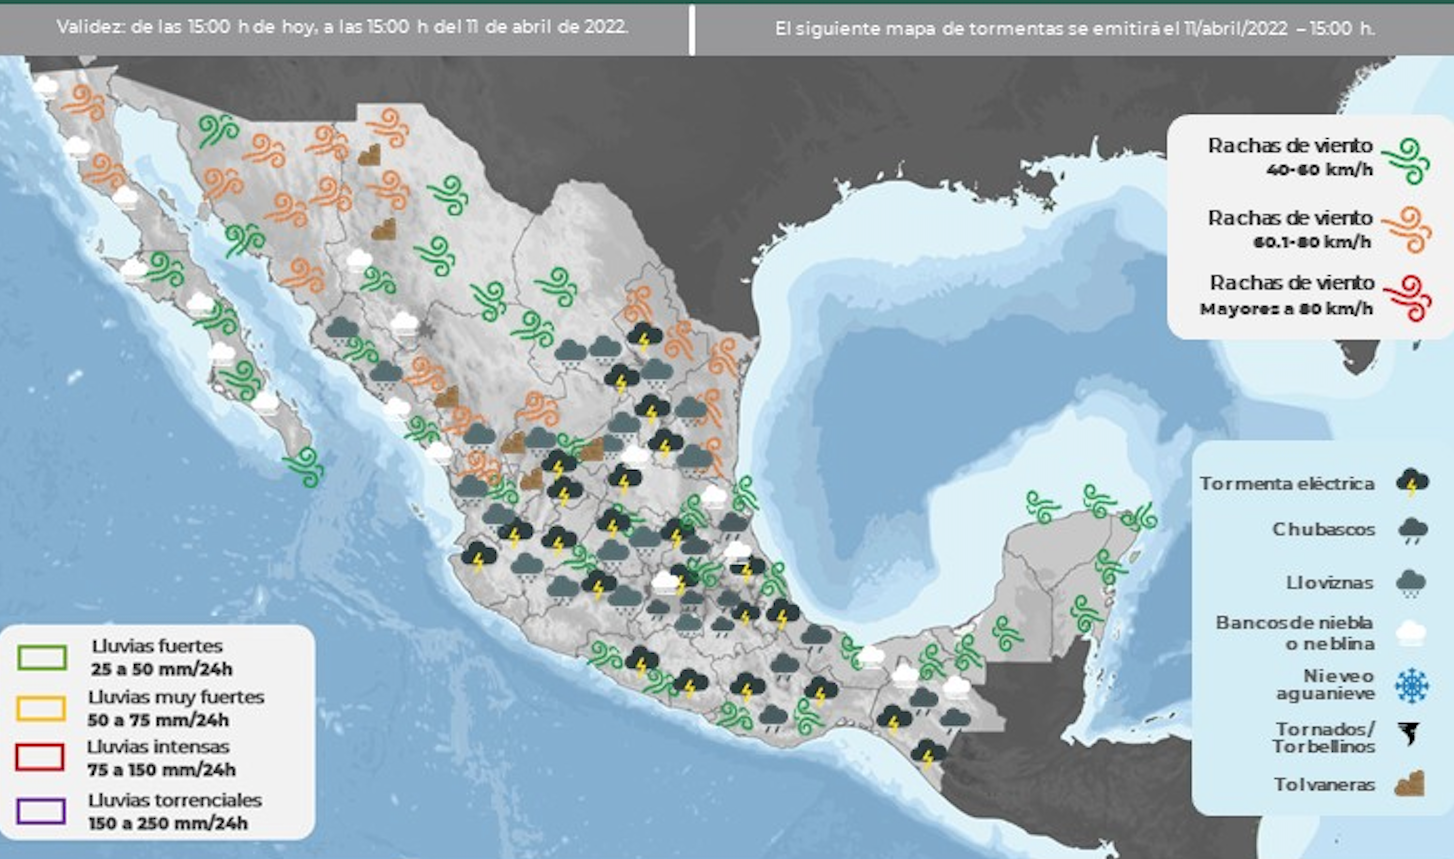1454x859 pixels.
Task: Select the red wind gust legend icon
Action: 1406,298
